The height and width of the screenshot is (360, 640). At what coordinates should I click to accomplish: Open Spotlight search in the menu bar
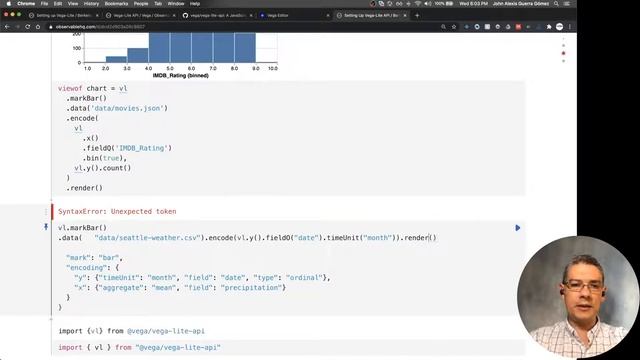pyautogui.click(x=556, y=4)
